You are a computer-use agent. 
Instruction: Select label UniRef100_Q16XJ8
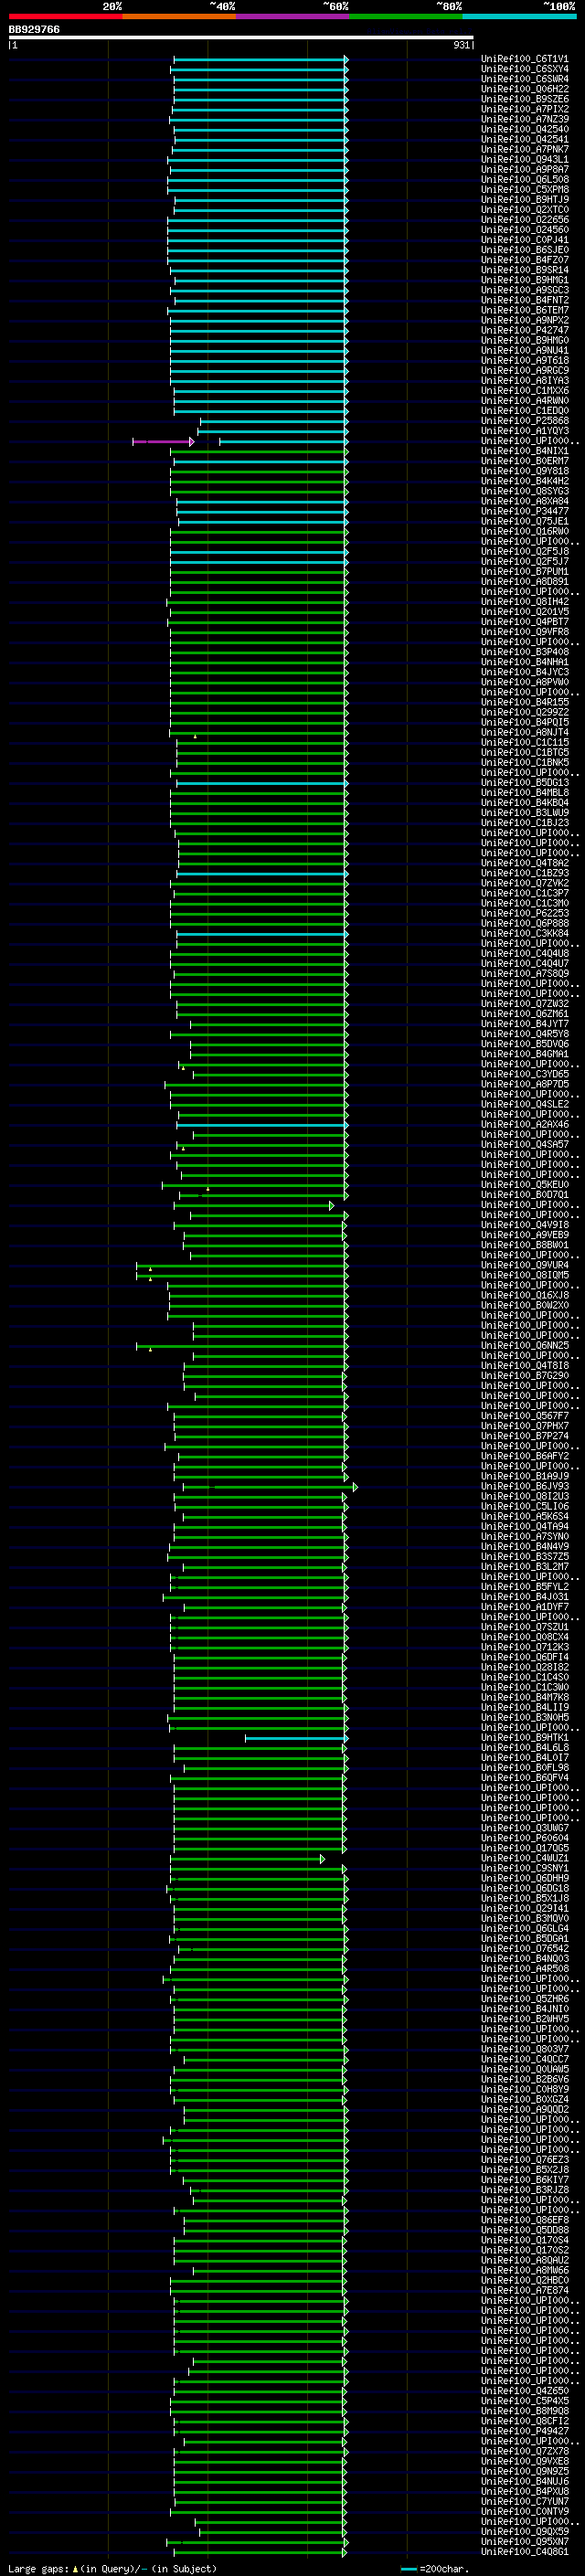(524, 1295)
